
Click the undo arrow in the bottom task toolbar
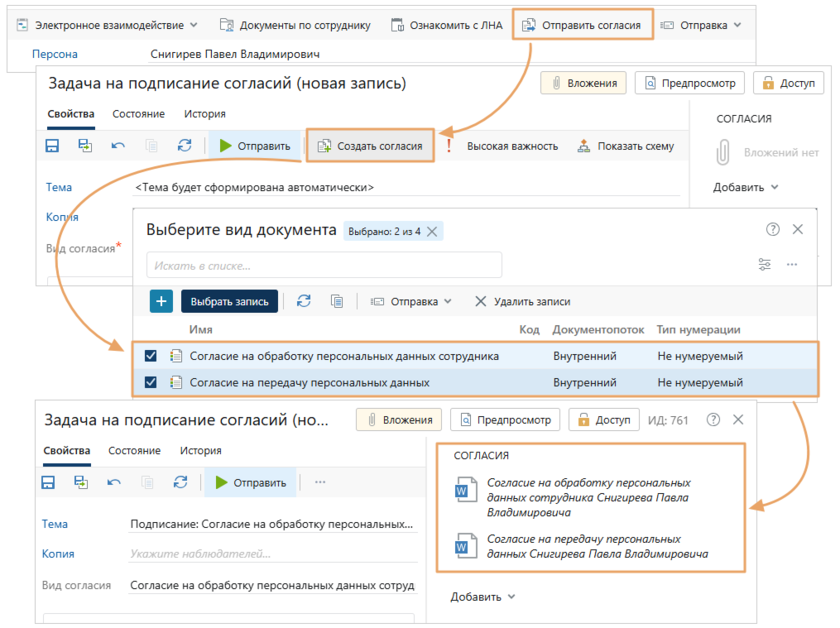click(x=113, y=482)
